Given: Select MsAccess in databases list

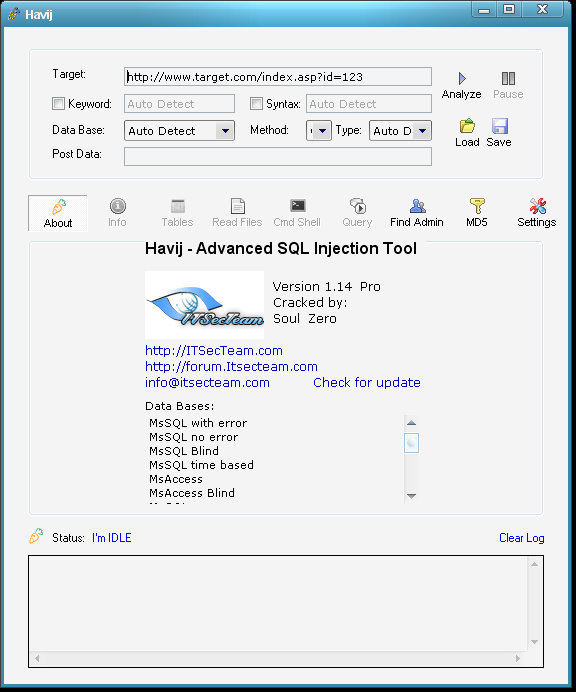Looking at the screenshot, I should [176, 479].
